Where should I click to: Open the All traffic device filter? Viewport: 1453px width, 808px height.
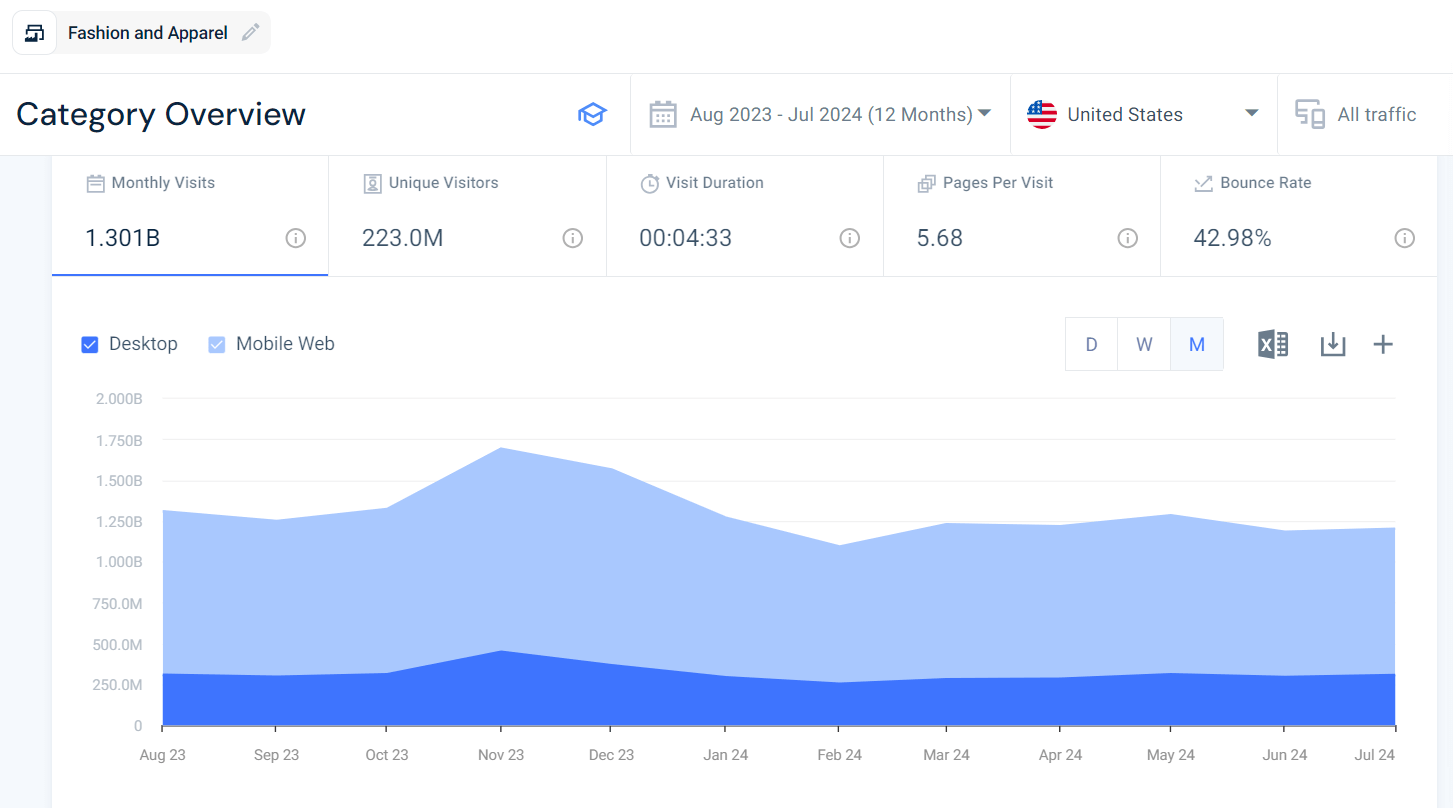click(1357, 115)
